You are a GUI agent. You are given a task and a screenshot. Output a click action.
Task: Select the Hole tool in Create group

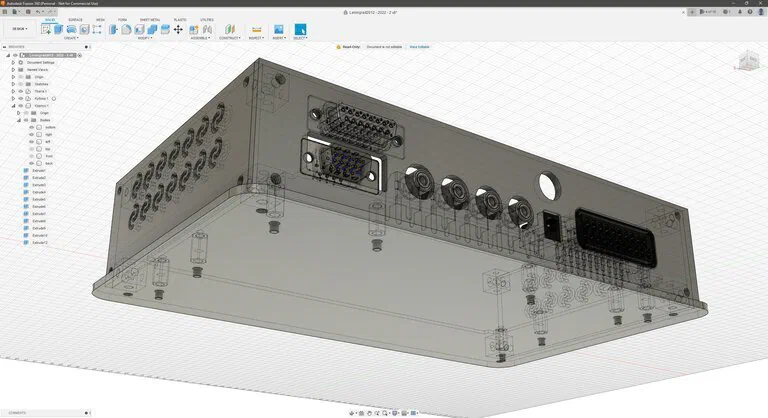(84, 29)
